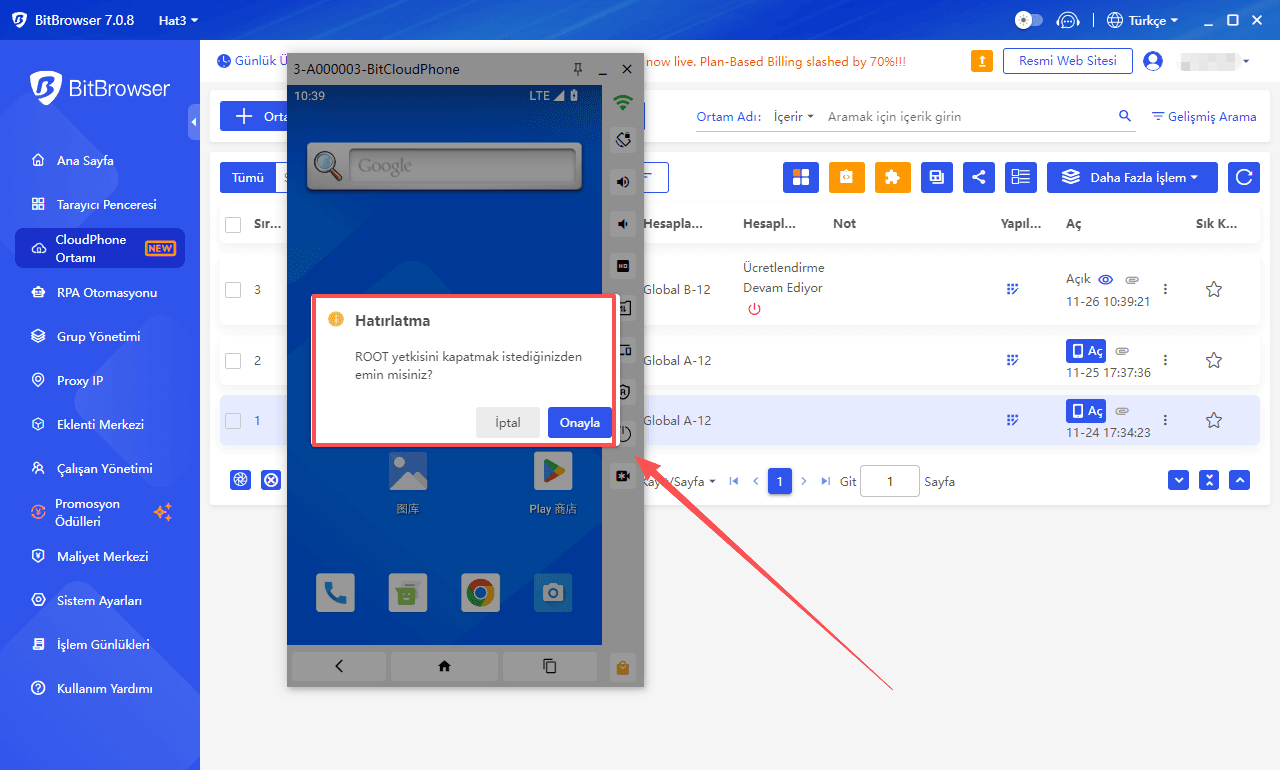Go to Proxy IP in sidebar
1280x770 pixels.
tap(79, 381)
